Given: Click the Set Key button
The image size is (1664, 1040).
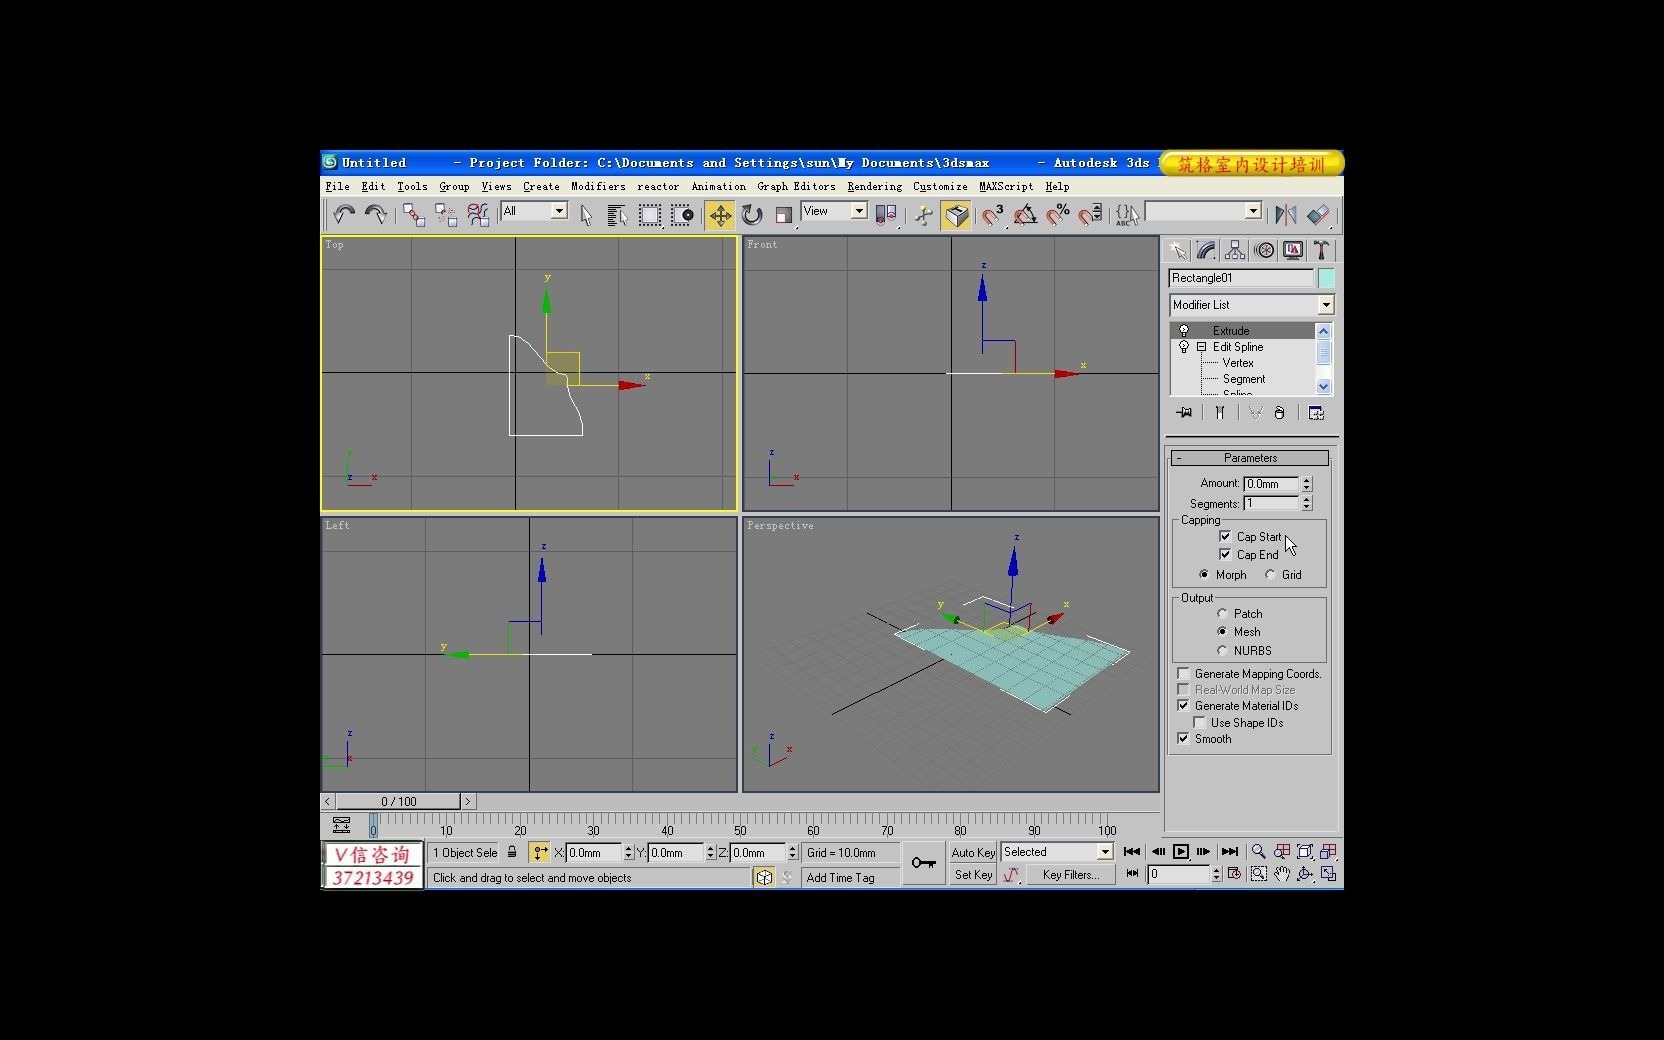Looking at the screenshot, I should tap(971, 875).
